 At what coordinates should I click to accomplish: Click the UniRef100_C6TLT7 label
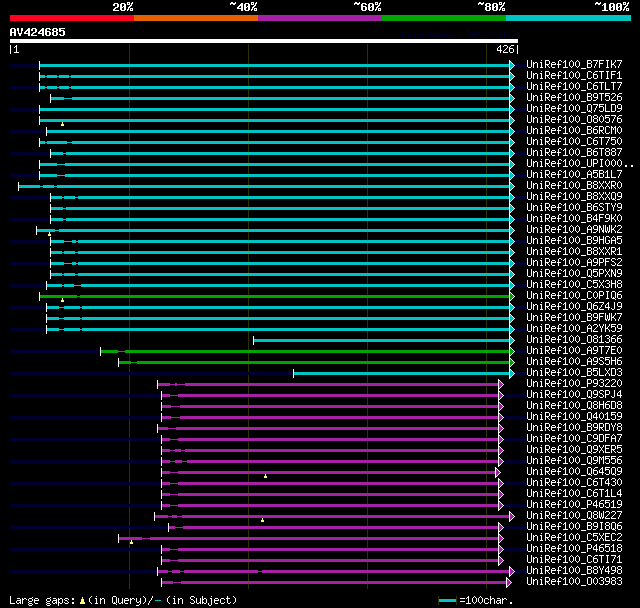coord(574,87)
